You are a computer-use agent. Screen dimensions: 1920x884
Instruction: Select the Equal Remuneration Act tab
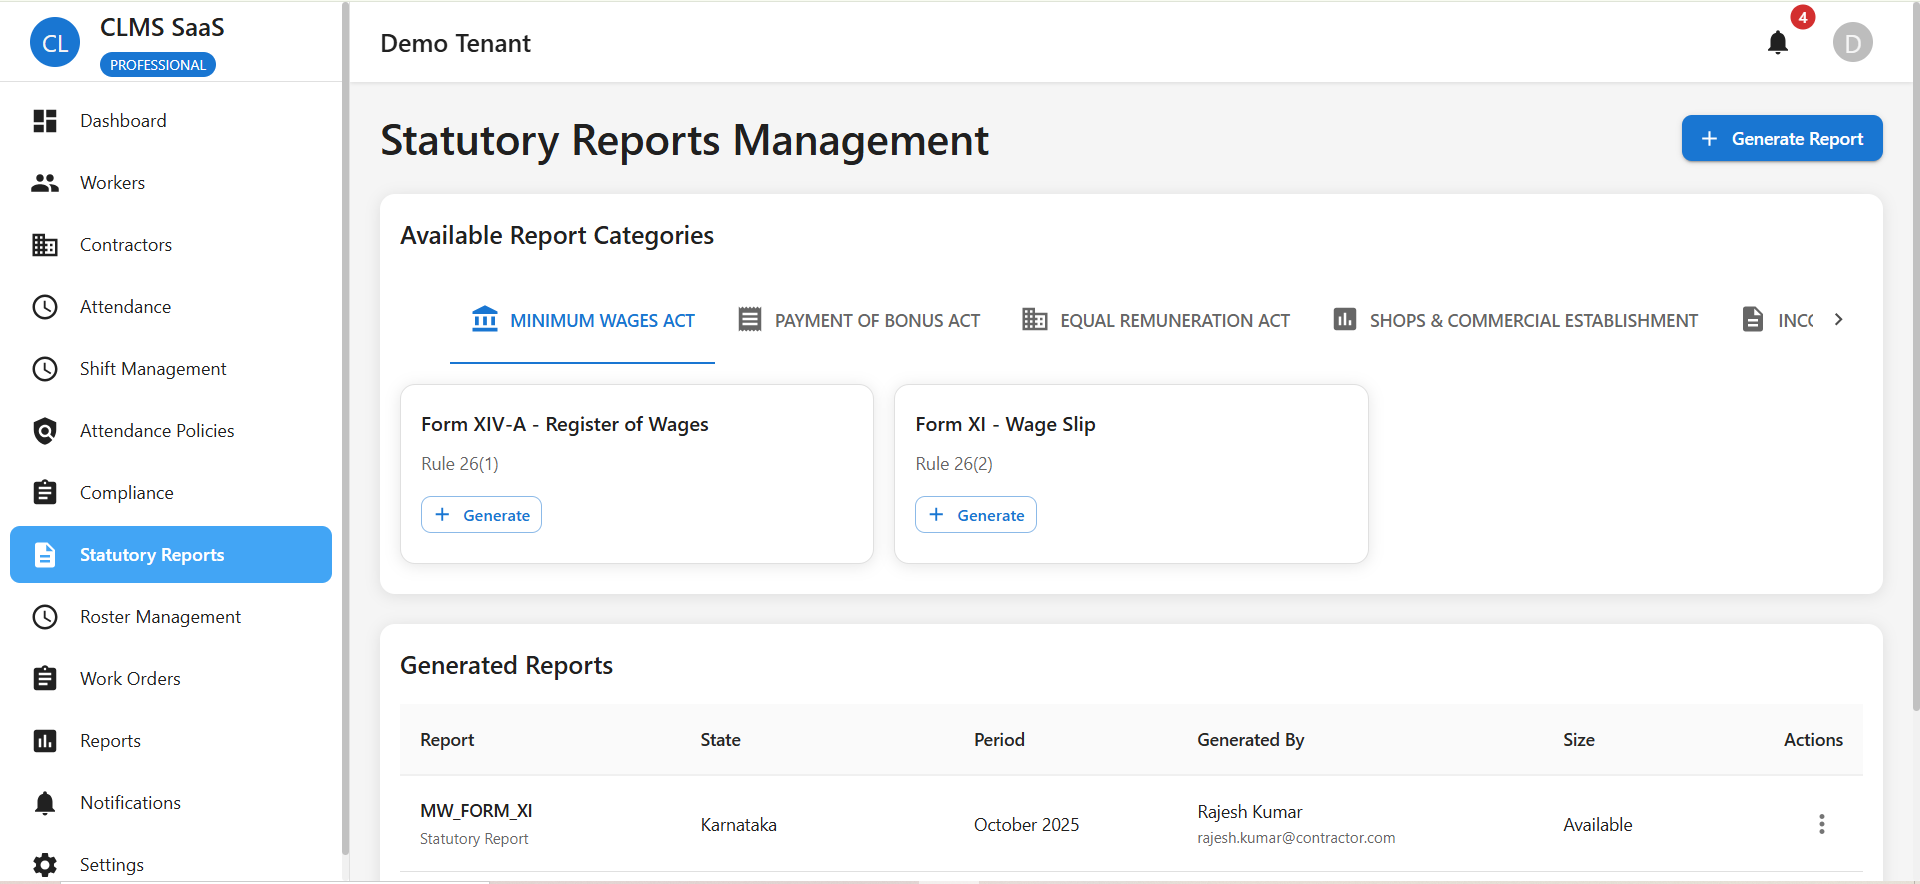pyautogui.click(x=1156, y=320)
